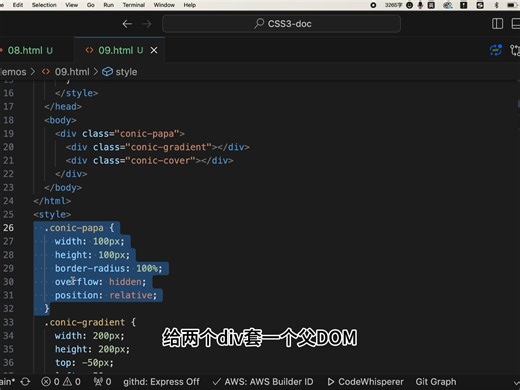Synchronize changes via status bar sync icon

tap(25, 382)
